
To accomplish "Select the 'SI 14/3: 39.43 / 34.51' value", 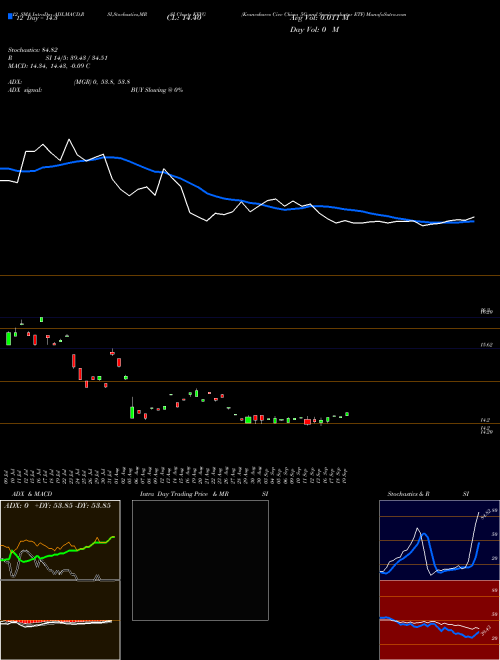I will click(77, 58).
